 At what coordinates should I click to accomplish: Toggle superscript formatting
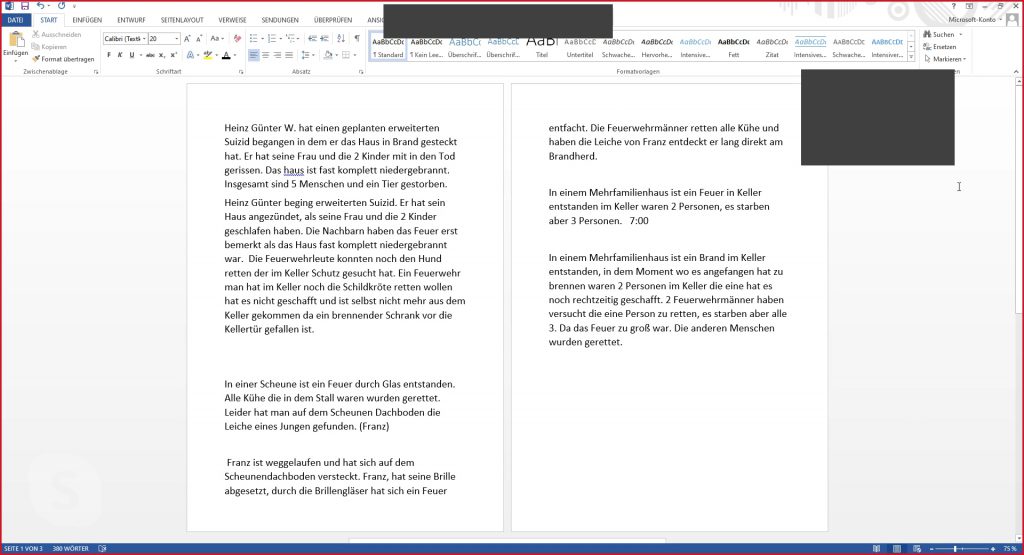173,55
